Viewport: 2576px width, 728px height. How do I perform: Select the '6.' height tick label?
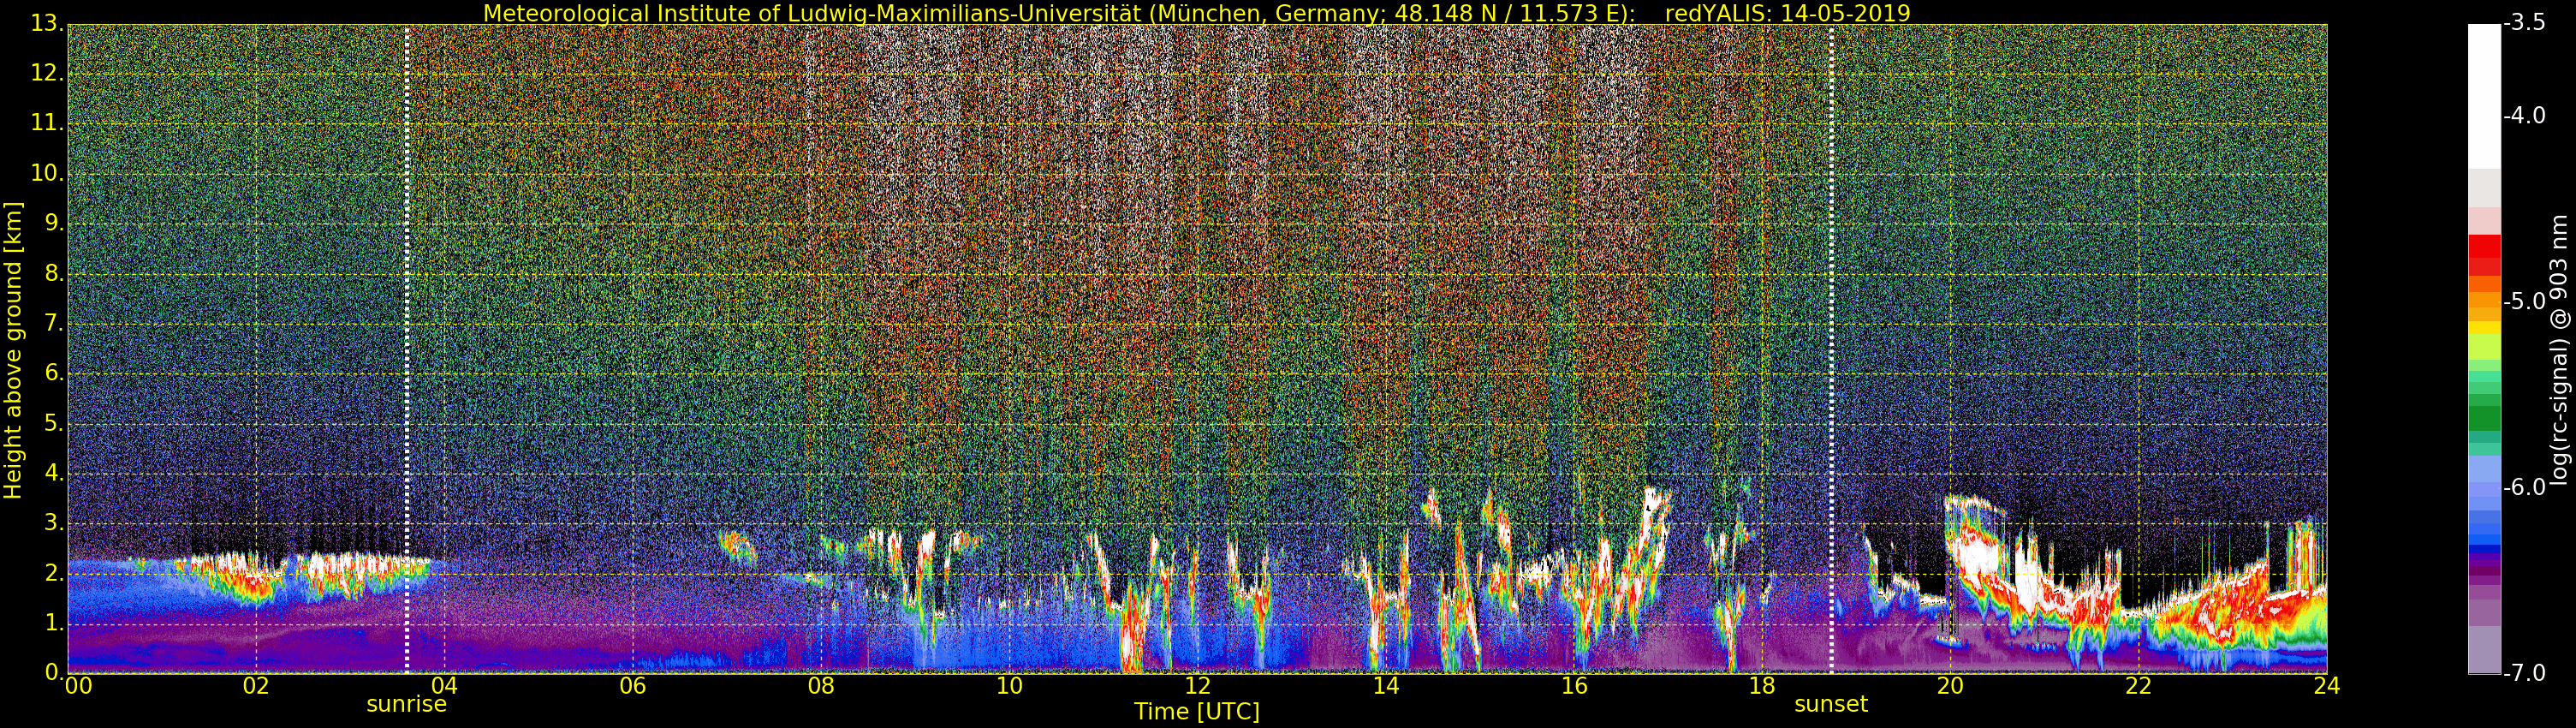(54, 373)
